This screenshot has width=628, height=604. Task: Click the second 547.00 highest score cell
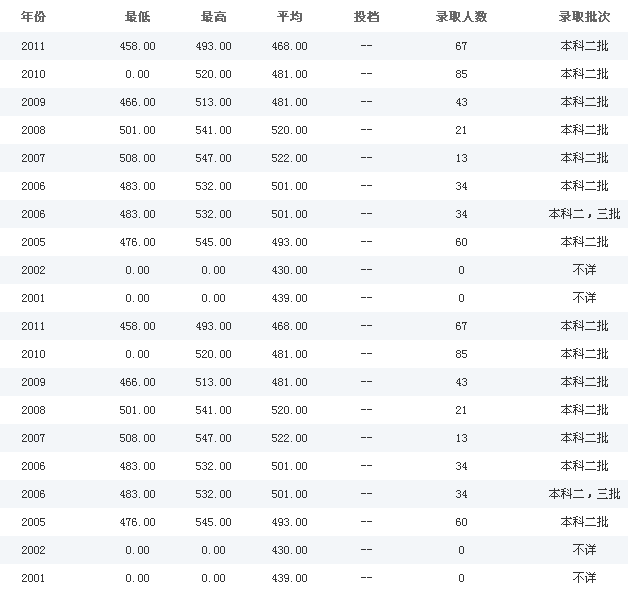coord(213,438)
